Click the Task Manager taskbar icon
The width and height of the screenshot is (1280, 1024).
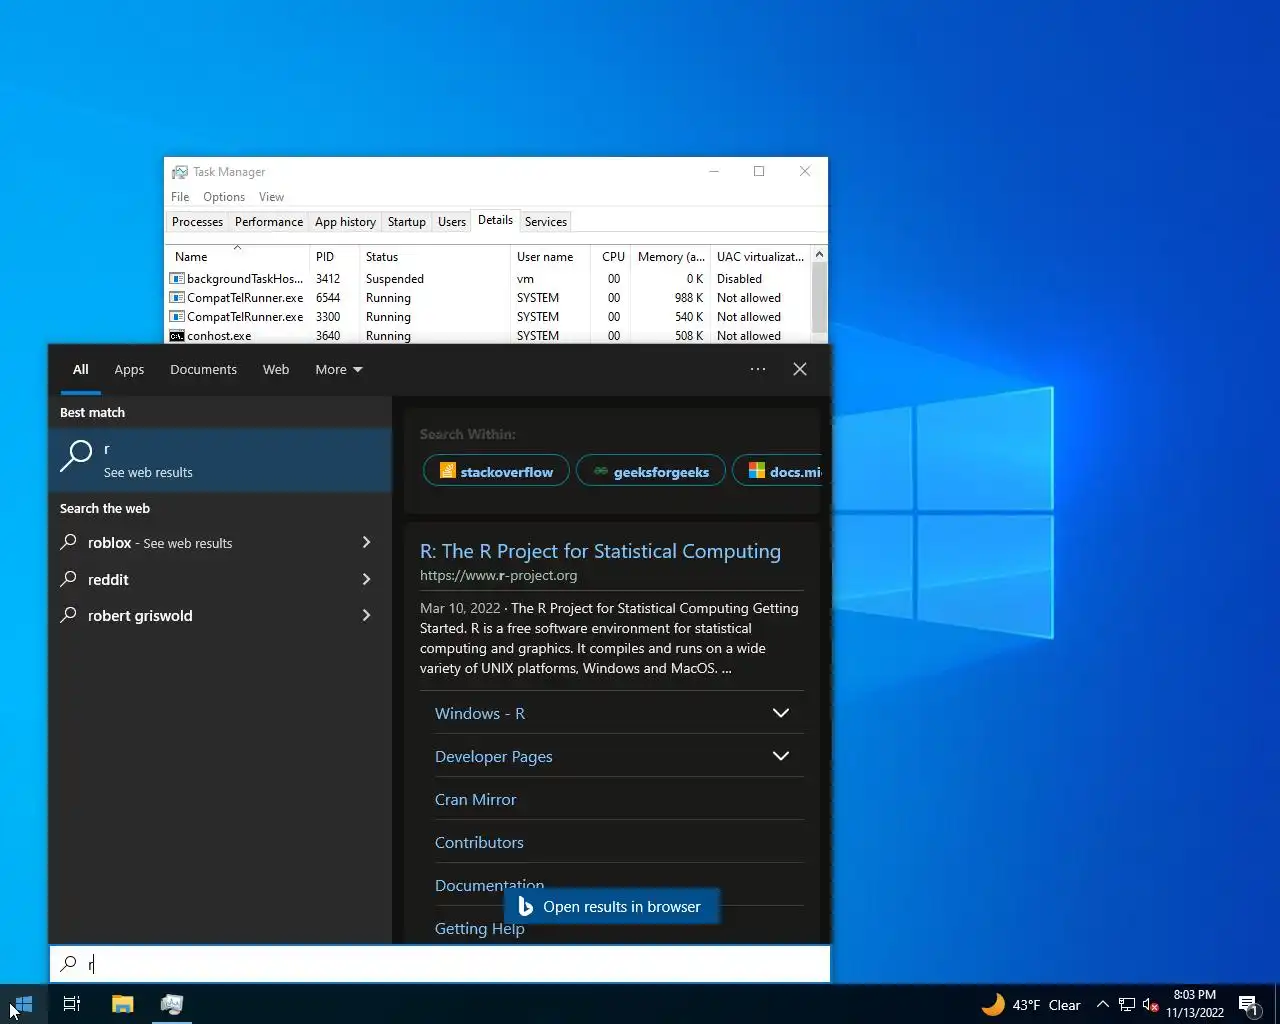pos(172,1004)
